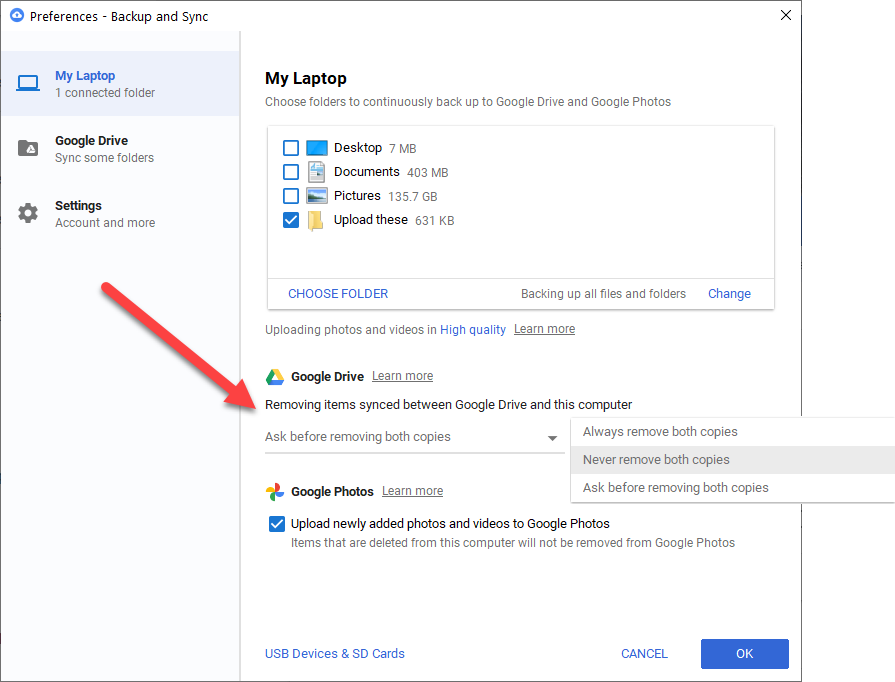Close the Preferences window
The width and height of the screenshot is (895, 682).
(786, 15)
